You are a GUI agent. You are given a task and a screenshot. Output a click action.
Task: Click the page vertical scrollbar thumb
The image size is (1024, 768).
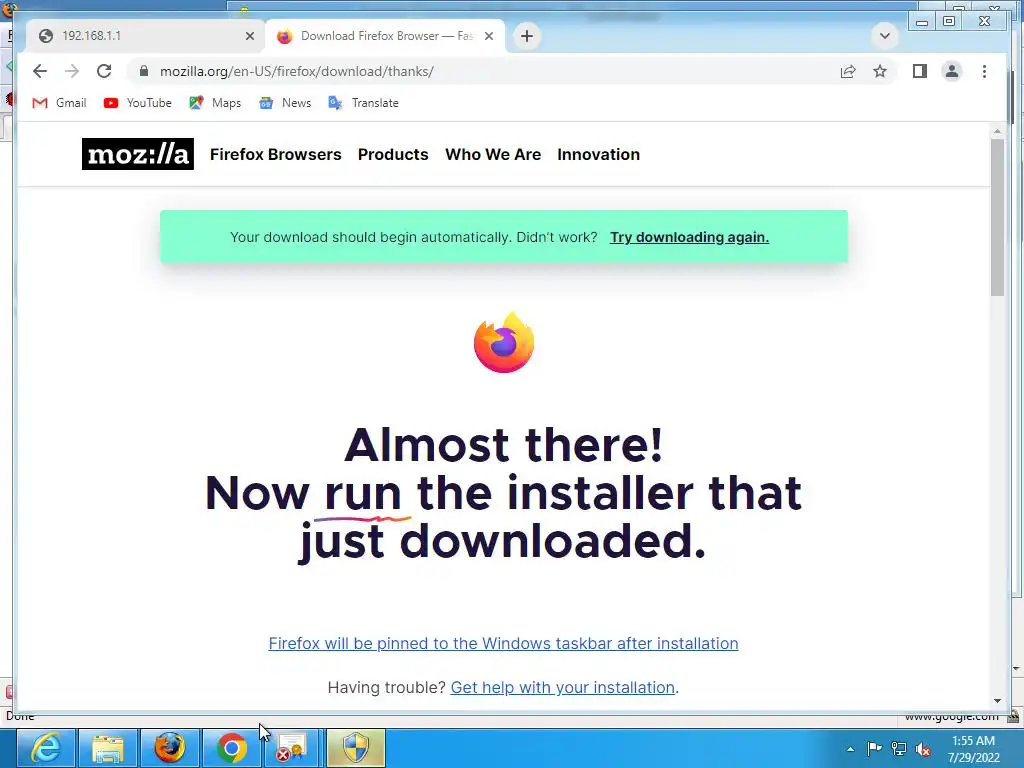coord(997,217)
